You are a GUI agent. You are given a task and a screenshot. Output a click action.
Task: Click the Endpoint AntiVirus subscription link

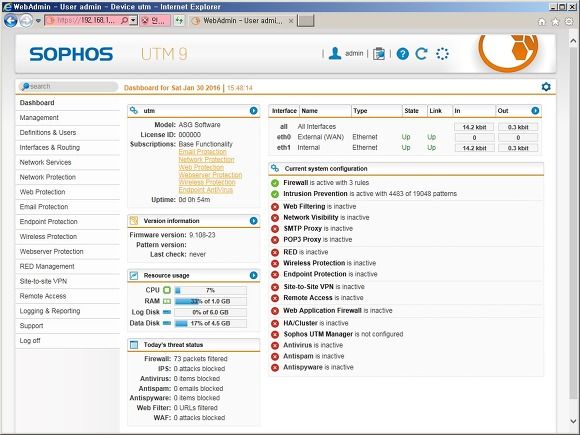coord(206,190)
